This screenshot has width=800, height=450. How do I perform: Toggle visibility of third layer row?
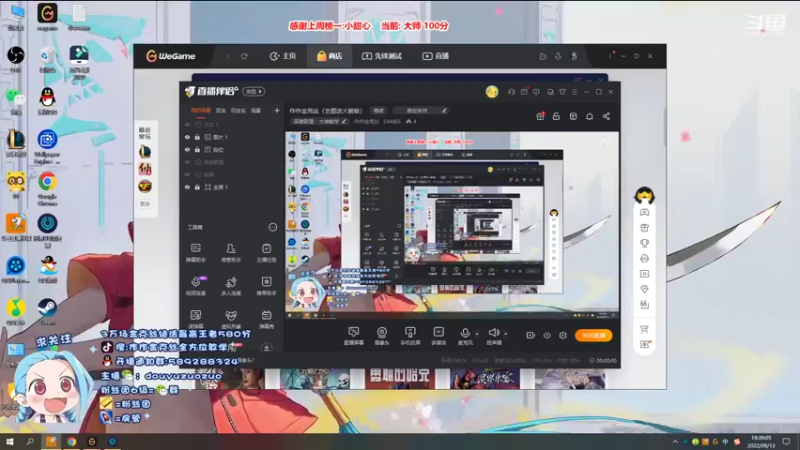pos(187,149)
